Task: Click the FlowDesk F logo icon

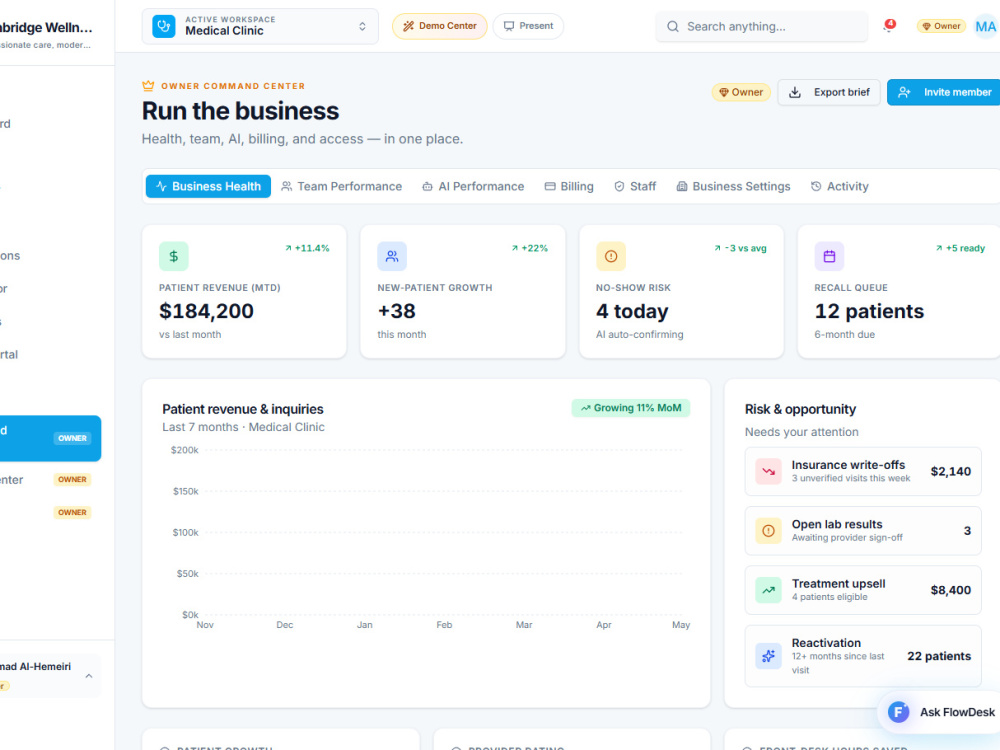Action: click(x=899, y=712)
